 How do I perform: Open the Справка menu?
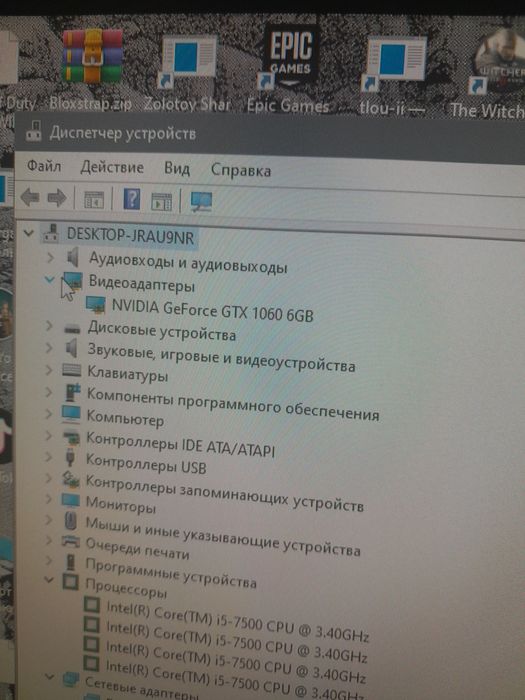241,171
